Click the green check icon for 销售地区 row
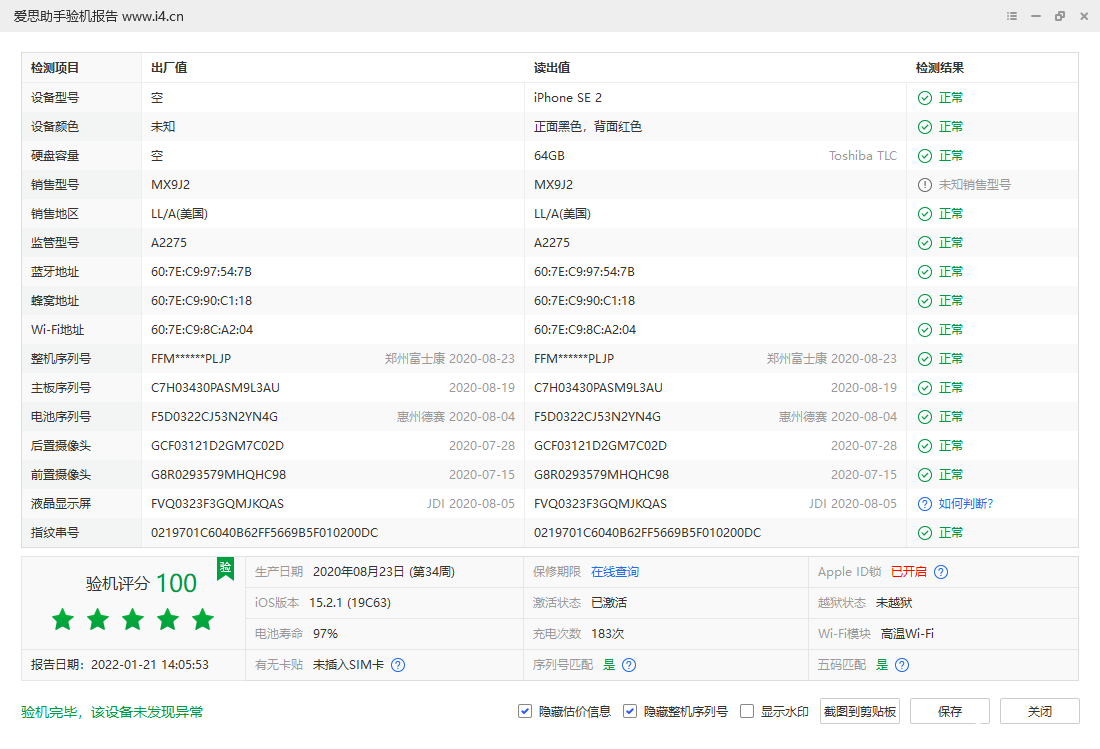This screenshot has height=749, width=1100. [x=925, y=214]
